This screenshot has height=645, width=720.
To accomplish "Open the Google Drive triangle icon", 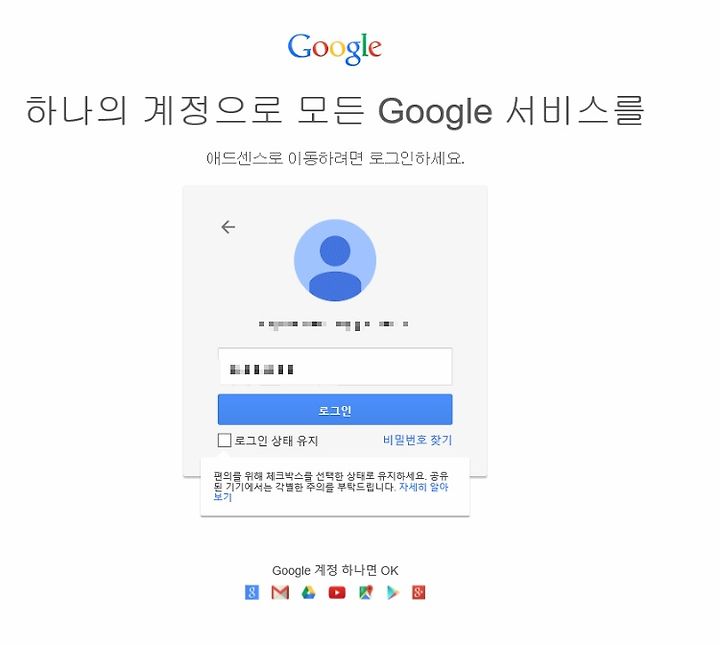I will click(x=309, y=592).
